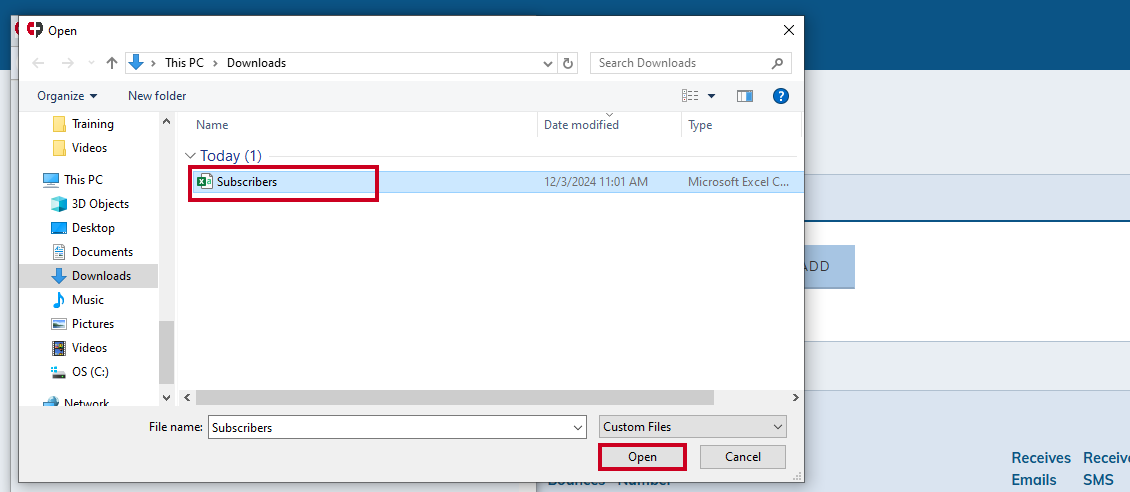Click 'Downloads' in address path

[x=257, y=63]
